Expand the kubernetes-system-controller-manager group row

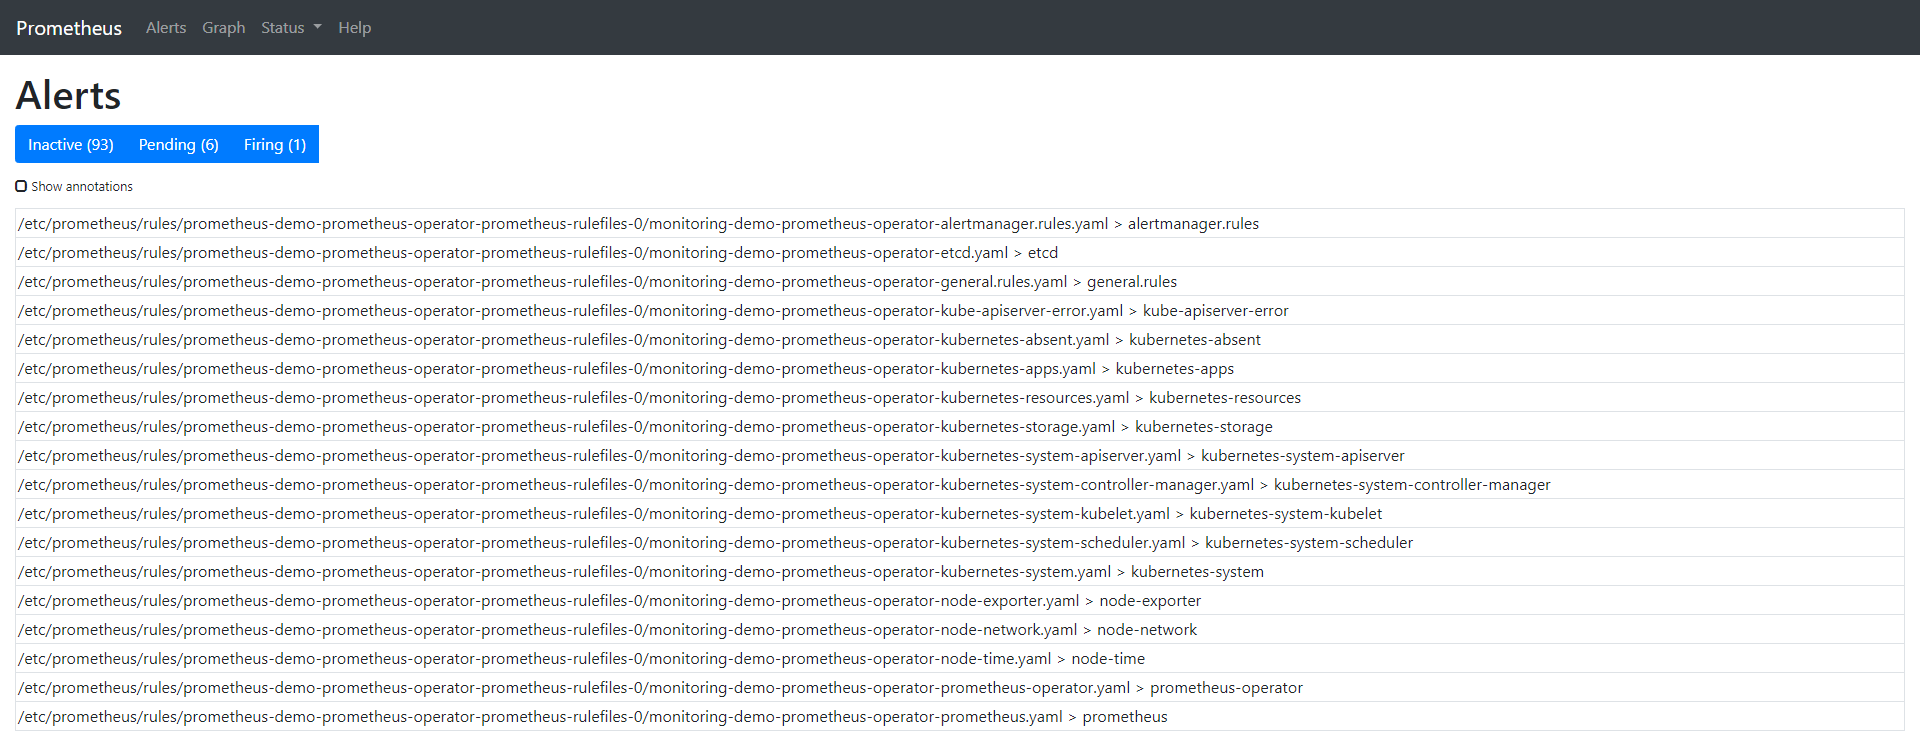960,485
